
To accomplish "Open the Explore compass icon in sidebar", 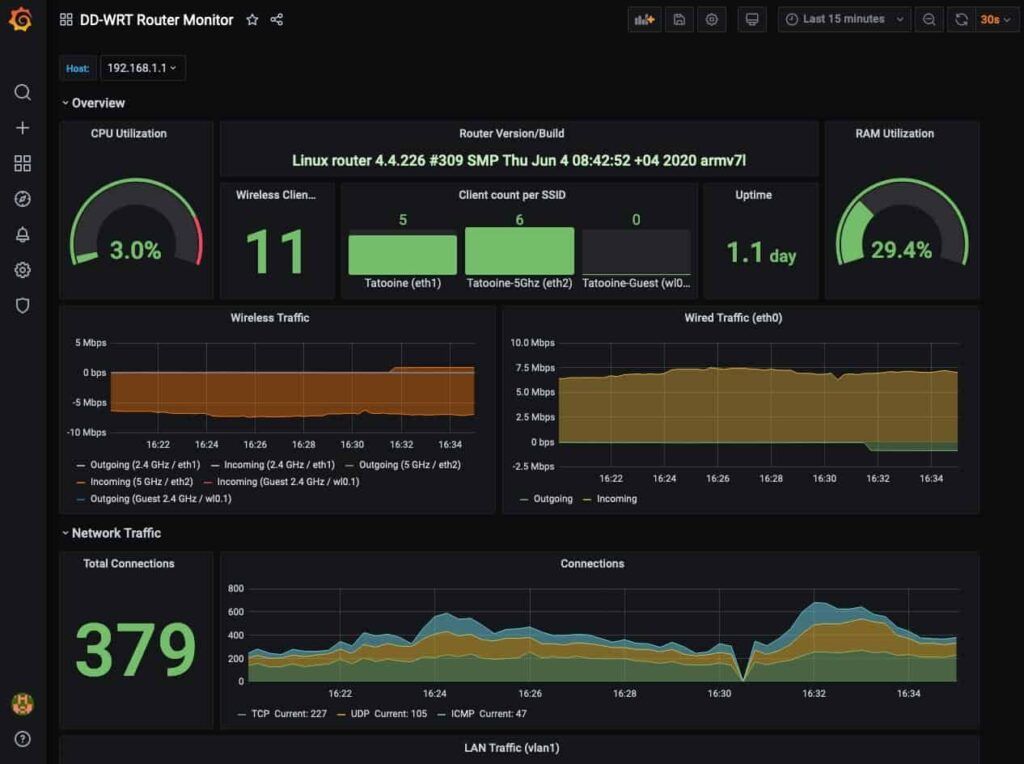I will click(x=22, y=198).
